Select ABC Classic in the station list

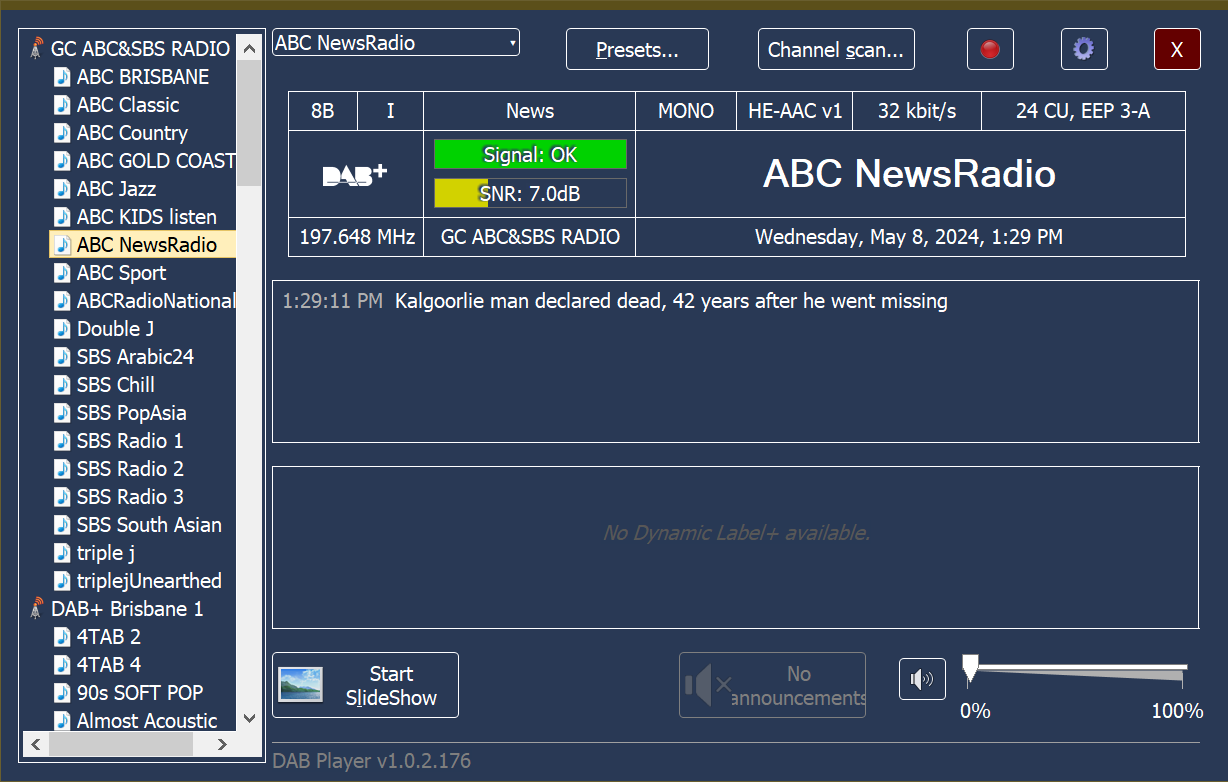click(128, 105)
